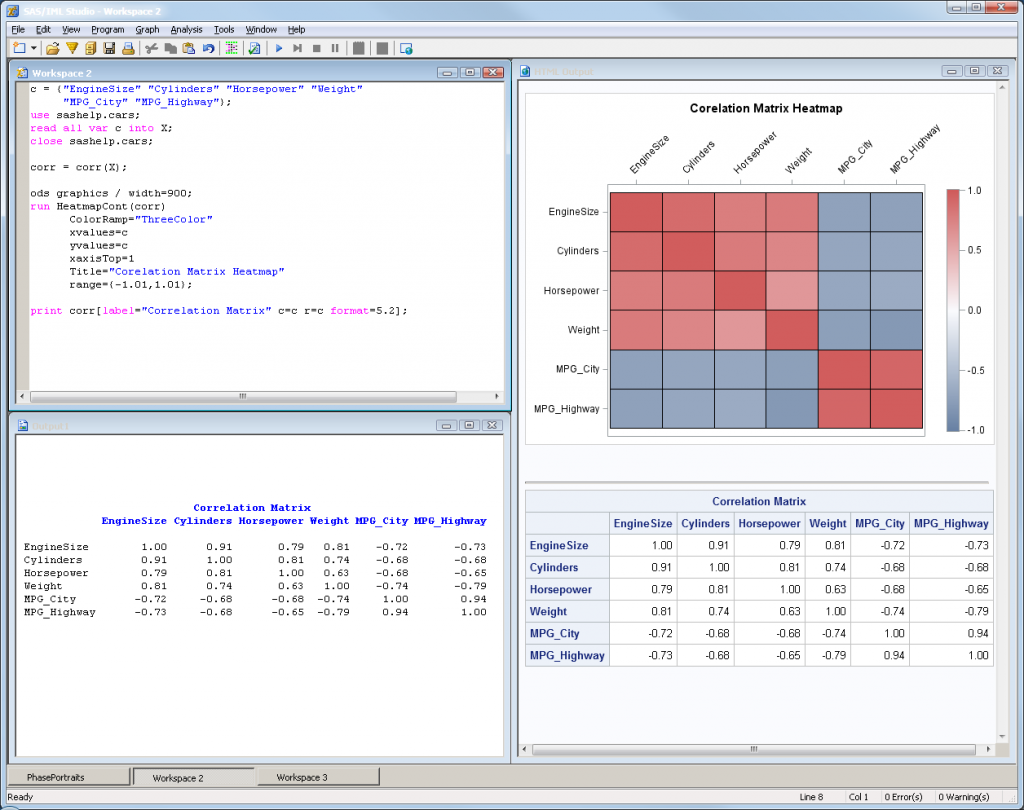
Task: Open a file with the Open icon
Action: (52, 47)
